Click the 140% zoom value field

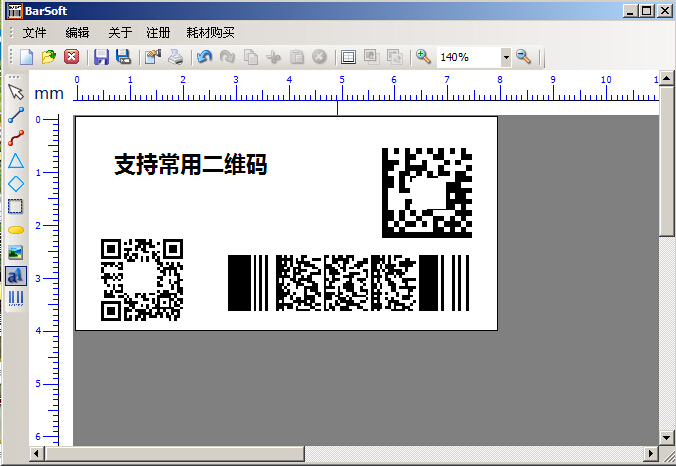(x=469, y=57)
